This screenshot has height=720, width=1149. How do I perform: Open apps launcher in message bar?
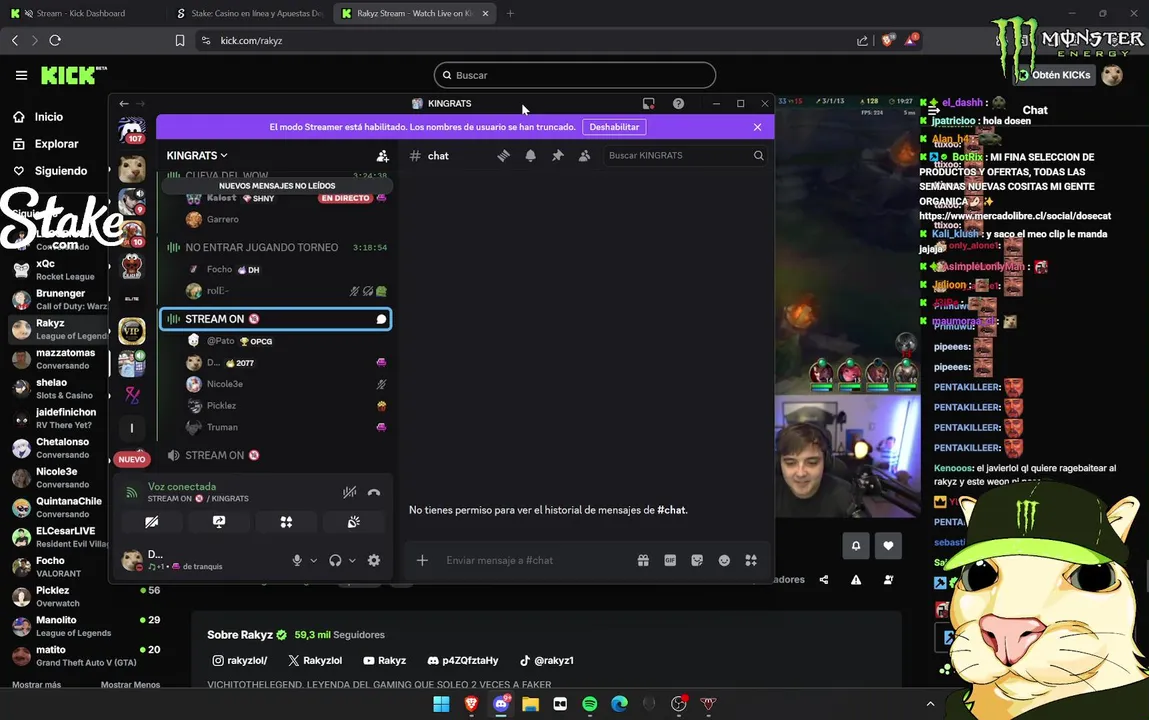[x=751, y=560]
